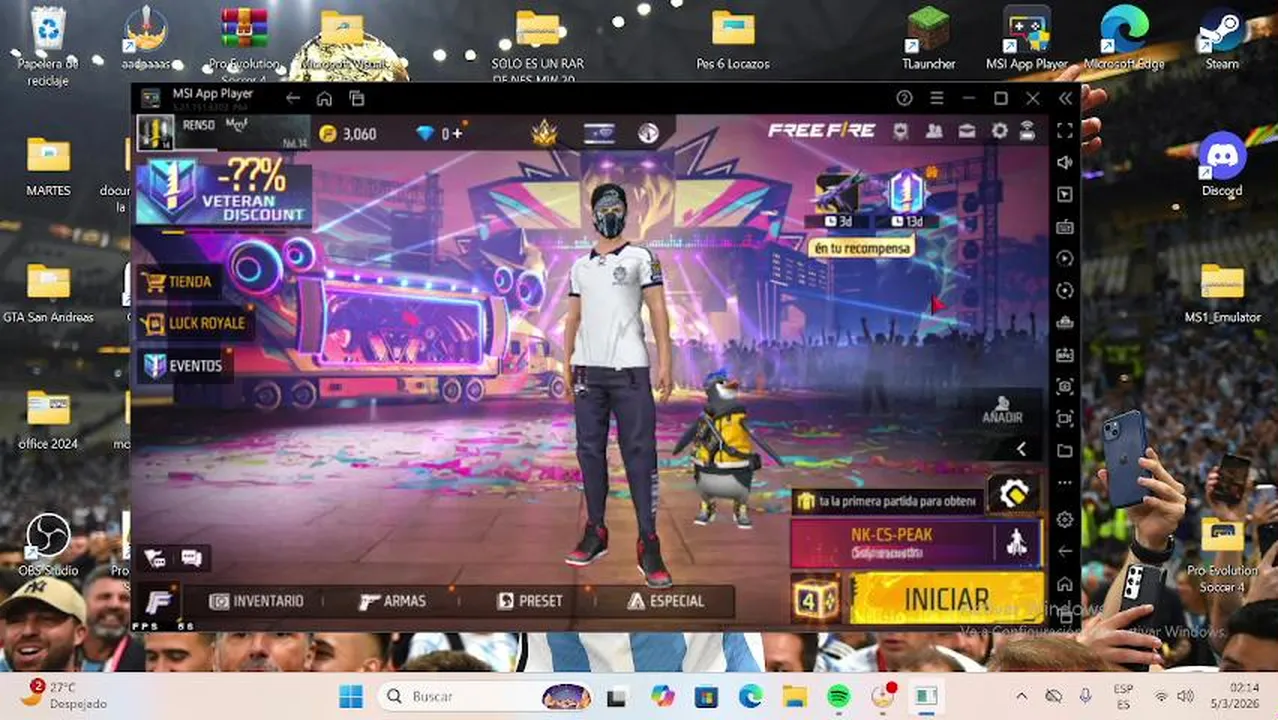Toggle fullscreen in MSI App Player sidebar
Viewport: 1278px width, 720px height.
(1065, 130)
